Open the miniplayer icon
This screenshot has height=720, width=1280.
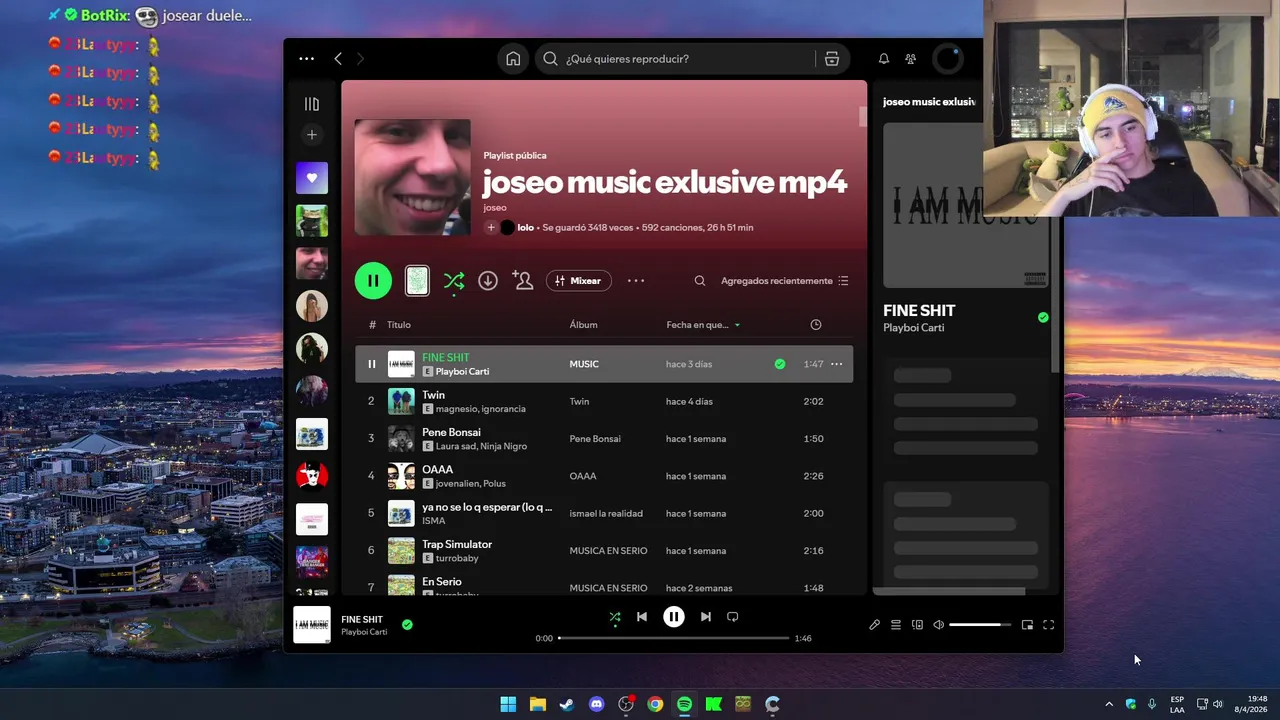point(1027,625)
